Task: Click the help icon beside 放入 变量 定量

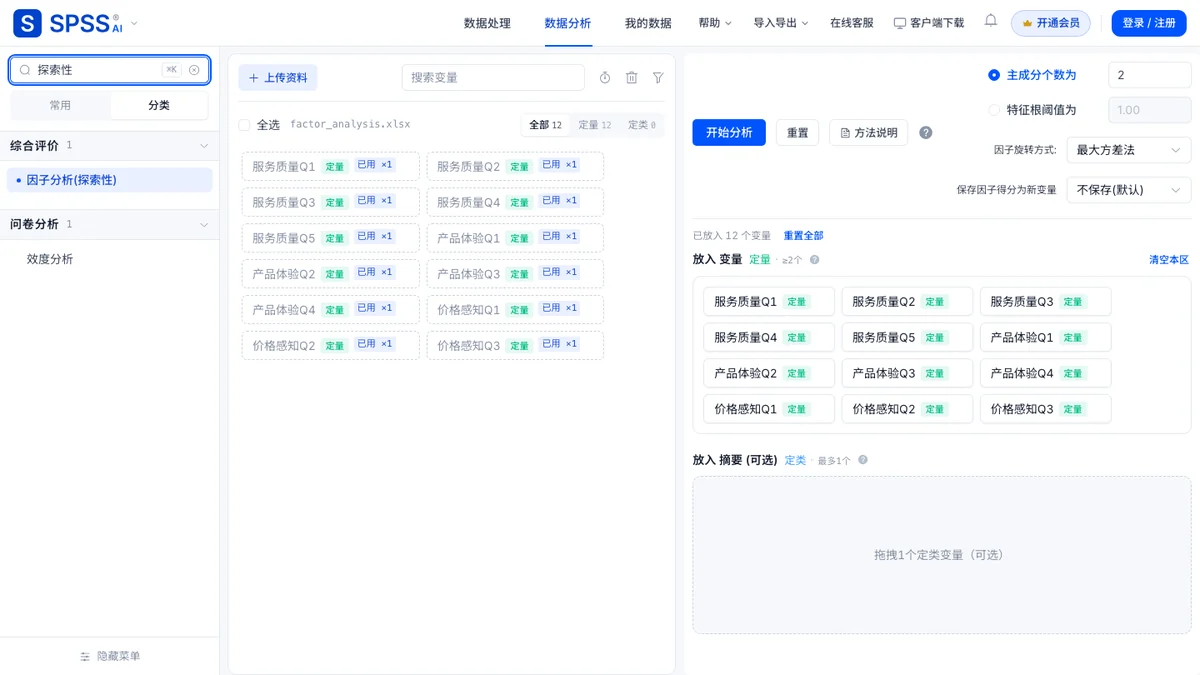Action: click(x=814, y=260)
